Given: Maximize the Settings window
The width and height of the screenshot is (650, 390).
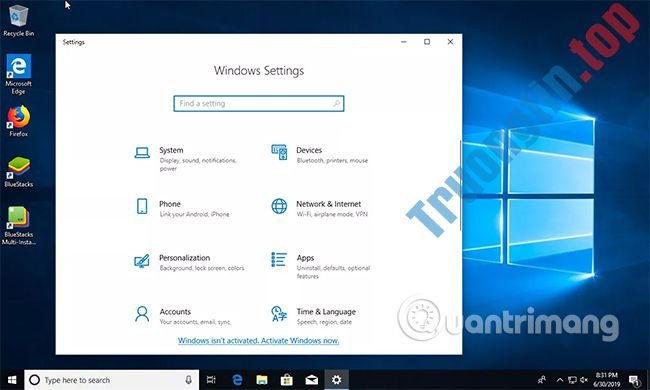Looking at the screenshot, I should (427, 42).
